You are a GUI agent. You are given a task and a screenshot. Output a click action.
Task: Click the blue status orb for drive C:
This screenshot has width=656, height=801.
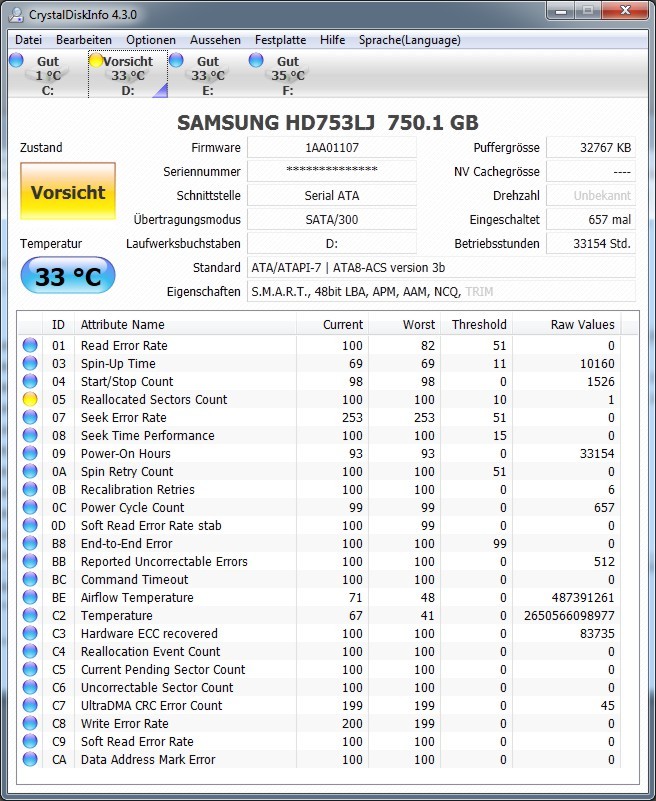click(x=16, y=60)
